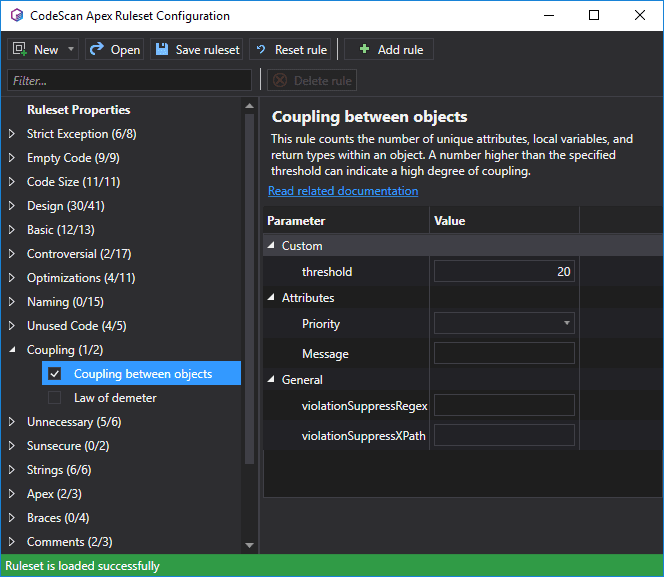Expand the Unused Code (4/5) group
This screenshot has width=664, height=577.
click(12, 326)
